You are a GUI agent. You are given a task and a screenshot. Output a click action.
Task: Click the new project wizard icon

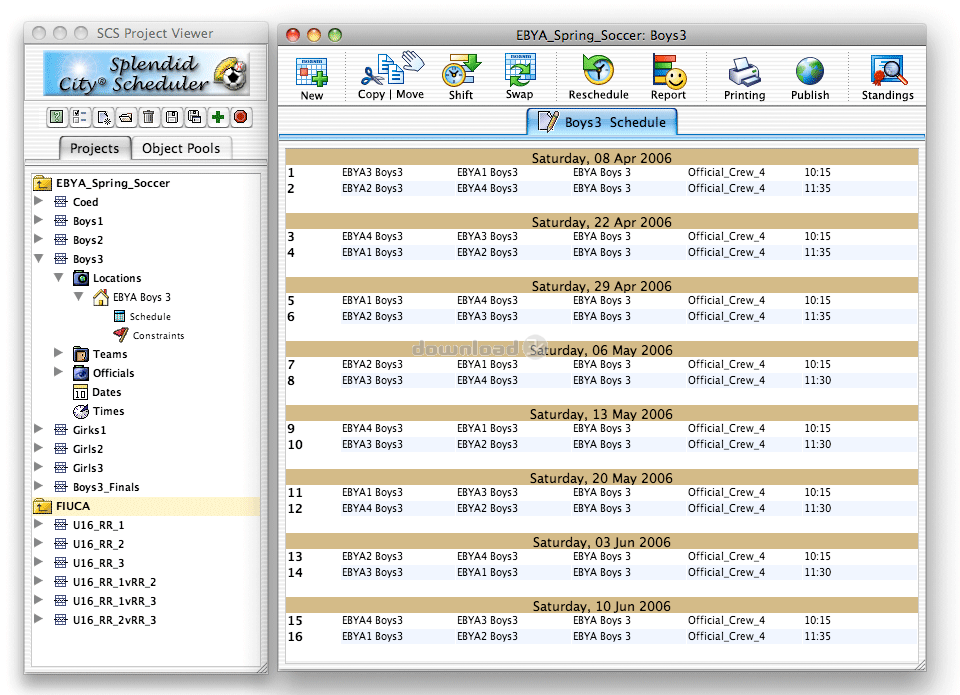[103, 117]
